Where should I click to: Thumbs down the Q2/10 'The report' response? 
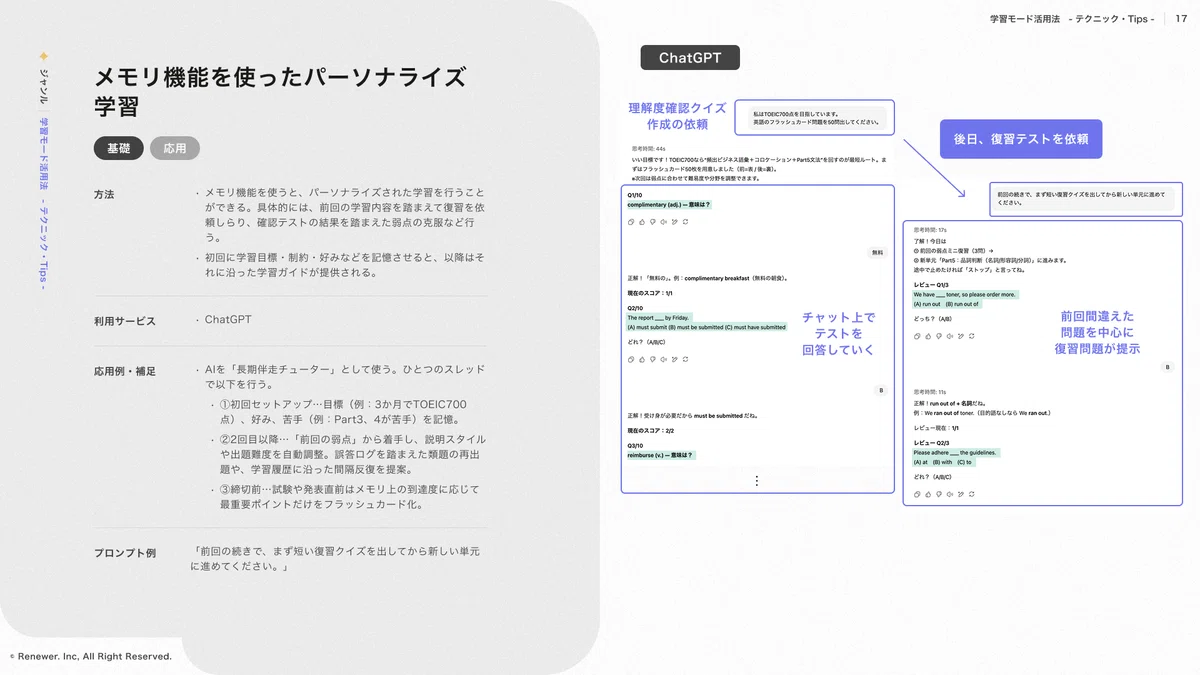653,359
